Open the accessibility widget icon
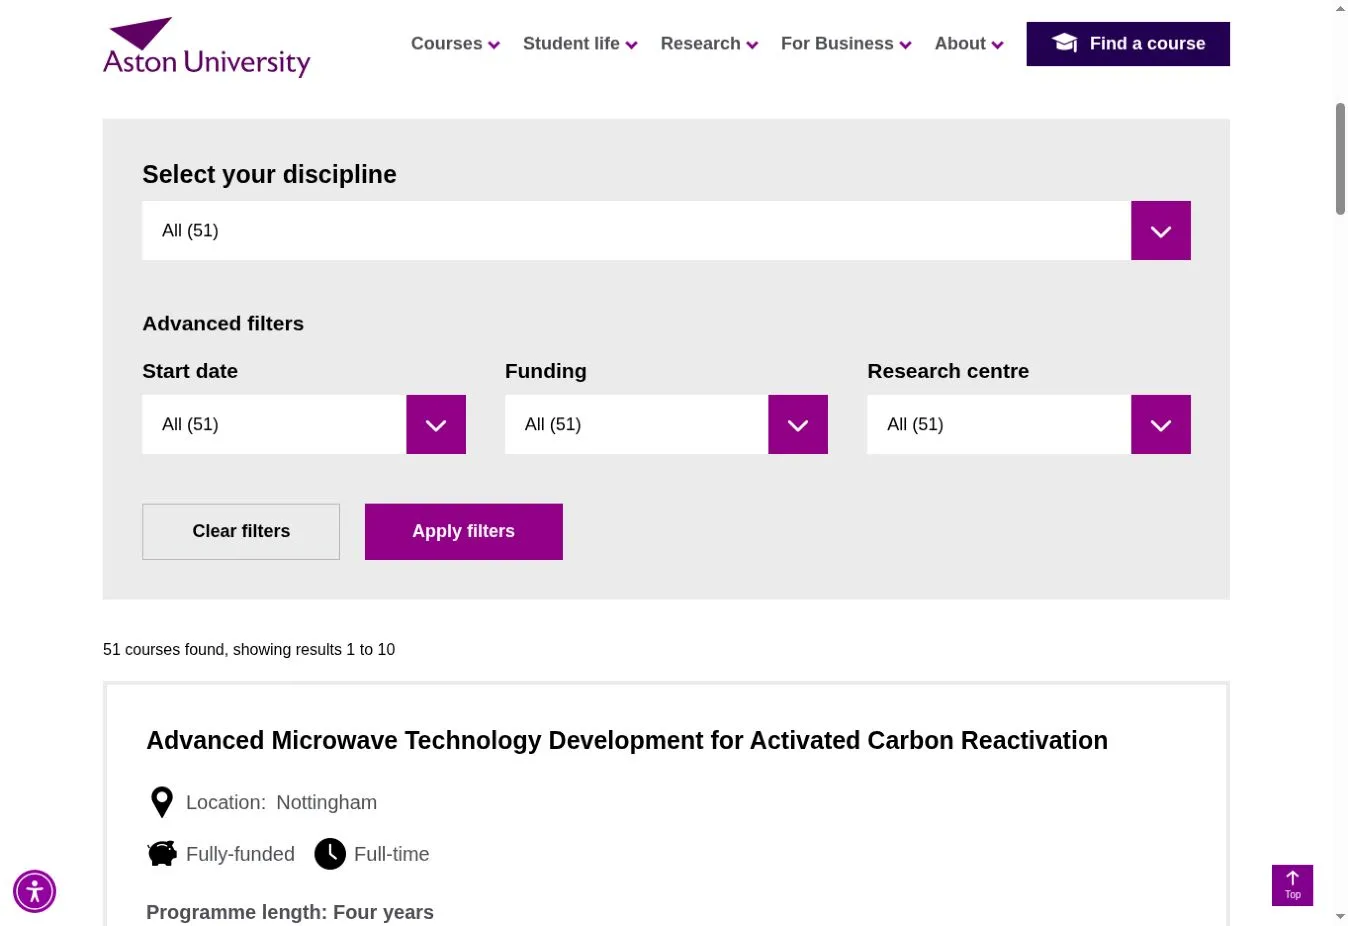Screen dimensions: 1348x926 point(34,891)
